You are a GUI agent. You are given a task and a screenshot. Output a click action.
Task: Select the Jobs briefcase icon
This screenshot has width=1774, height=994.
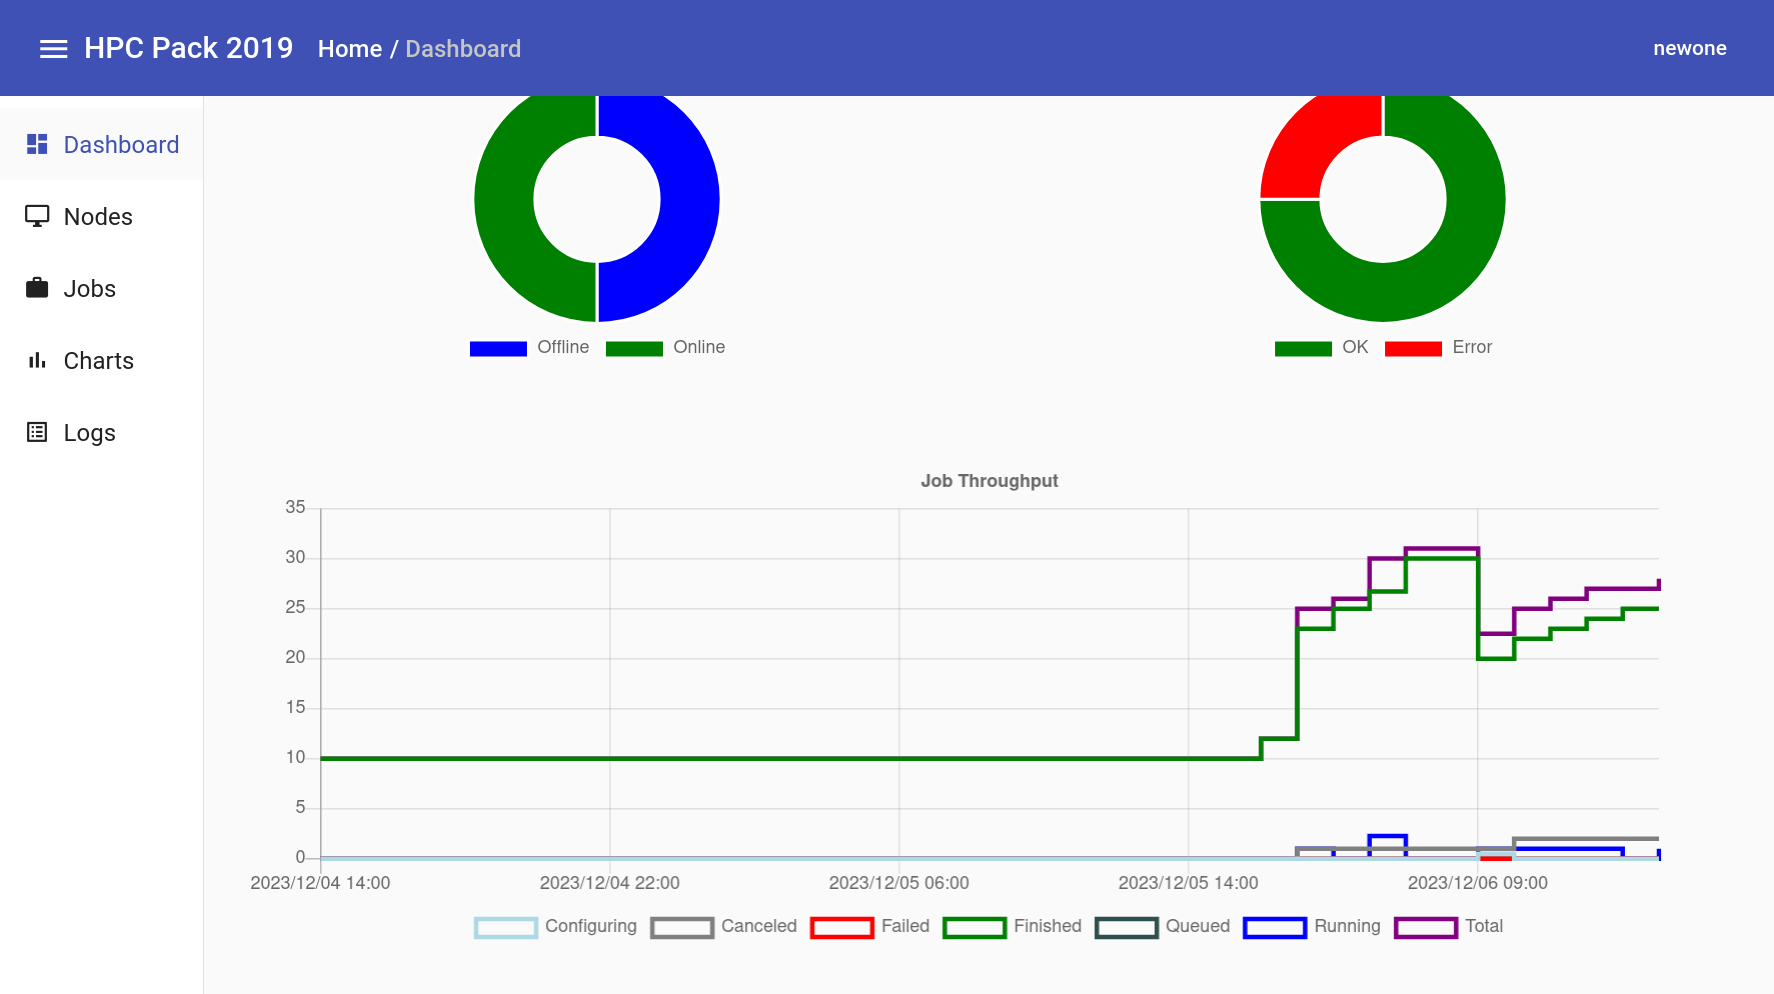[x=37, y=288]
